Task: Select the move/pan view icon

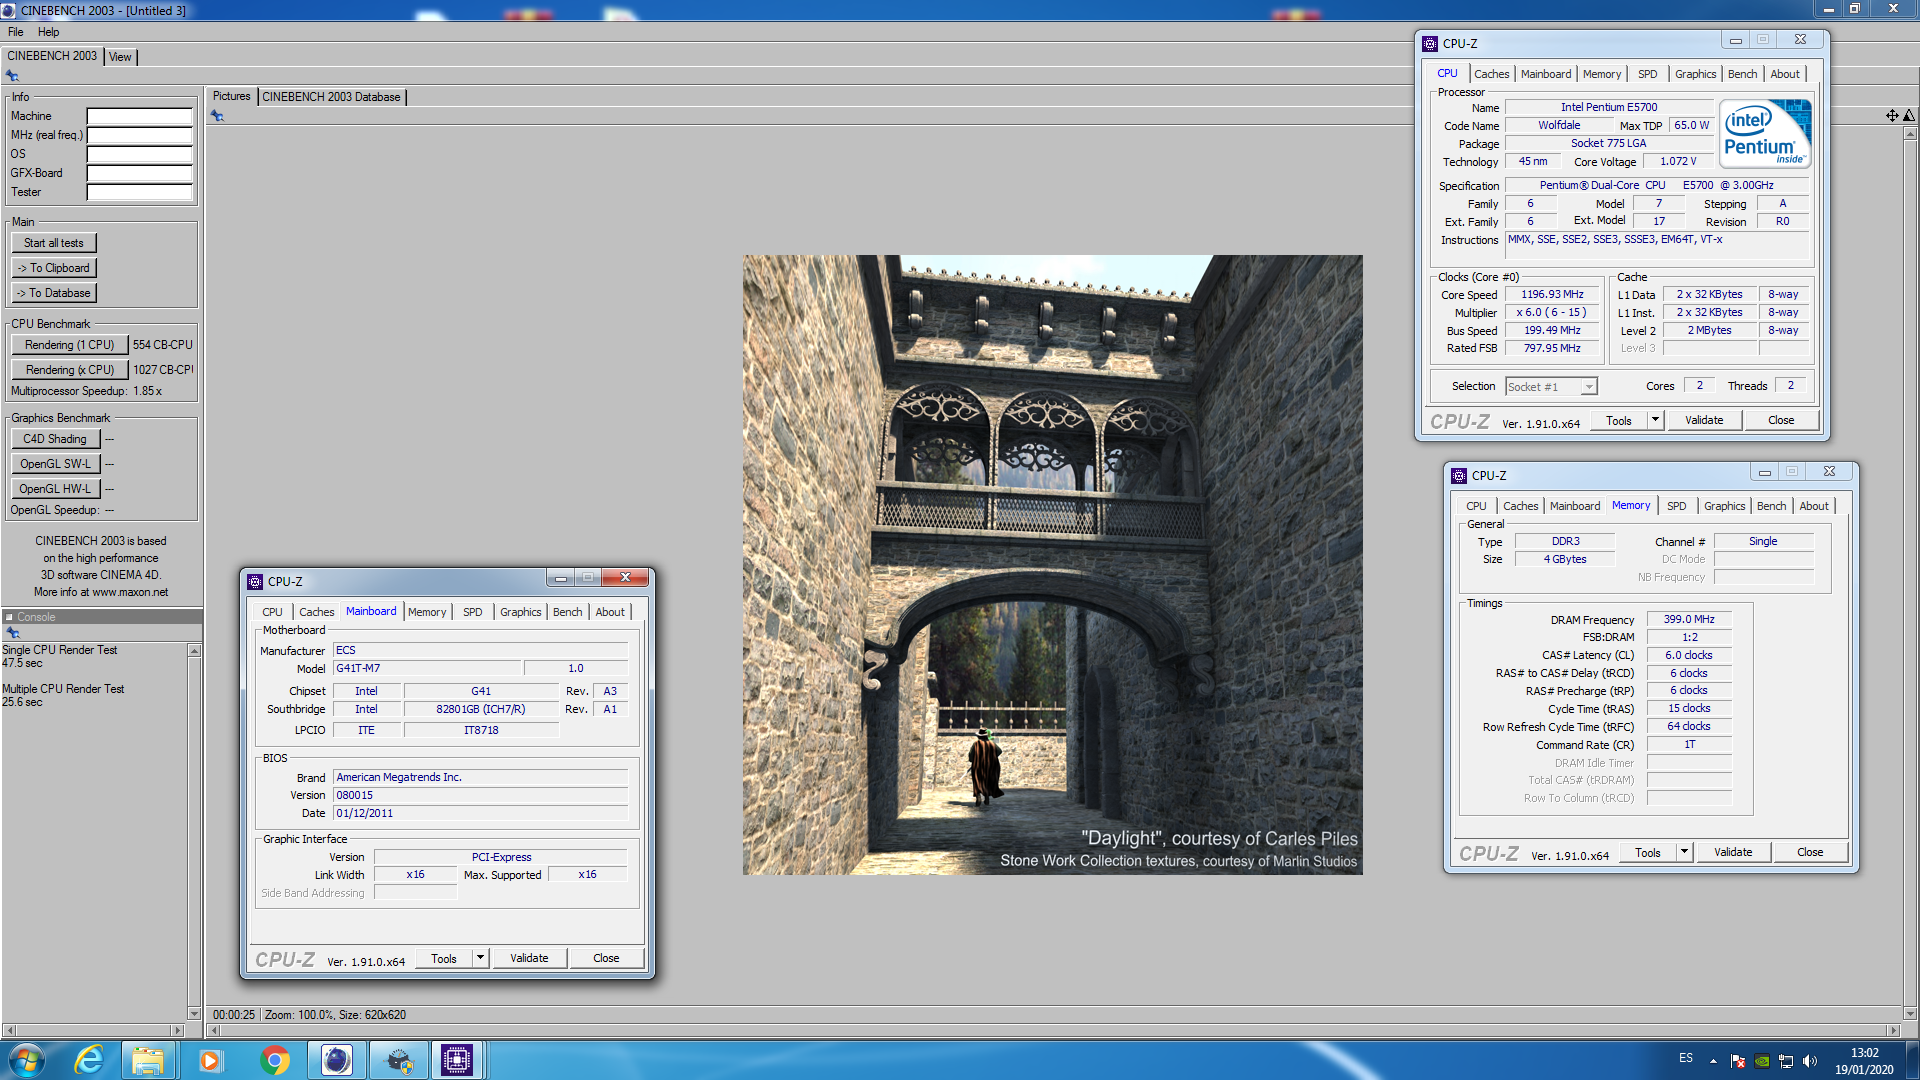Action: point(1892,116)
